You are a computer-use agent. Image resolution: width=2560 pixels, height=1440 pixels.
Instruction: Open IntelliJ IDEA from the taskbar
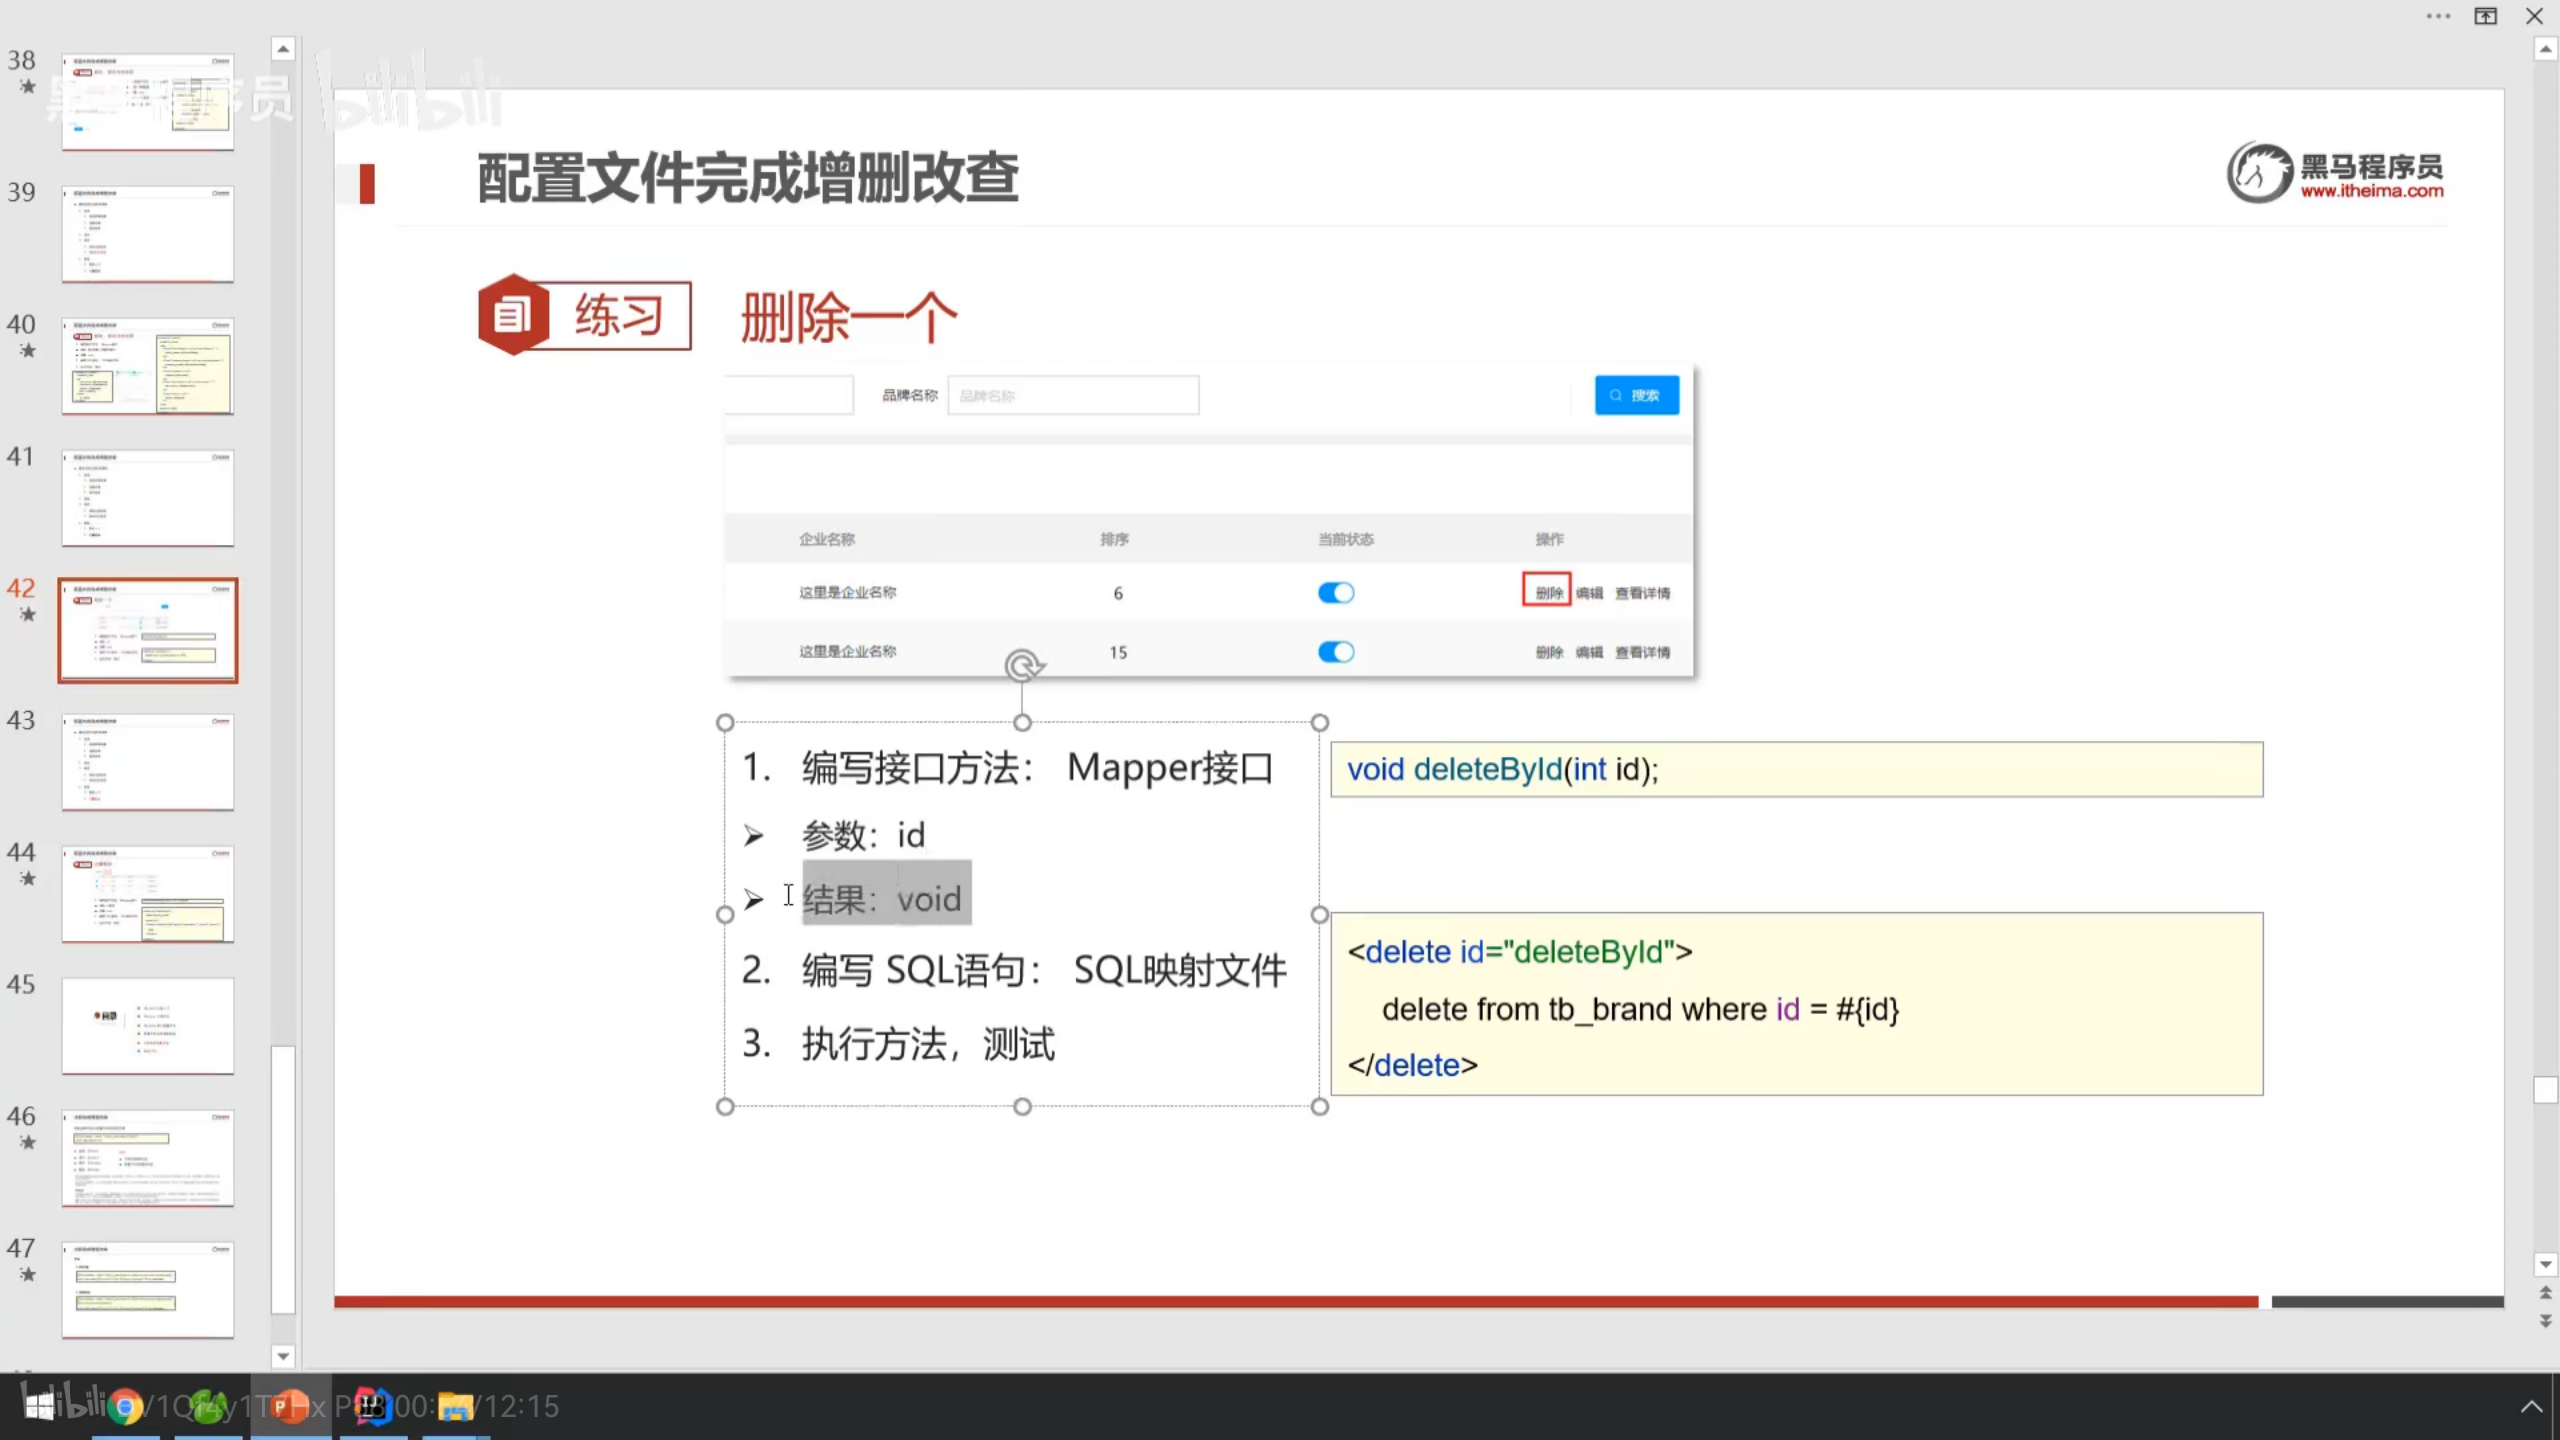372,1407
